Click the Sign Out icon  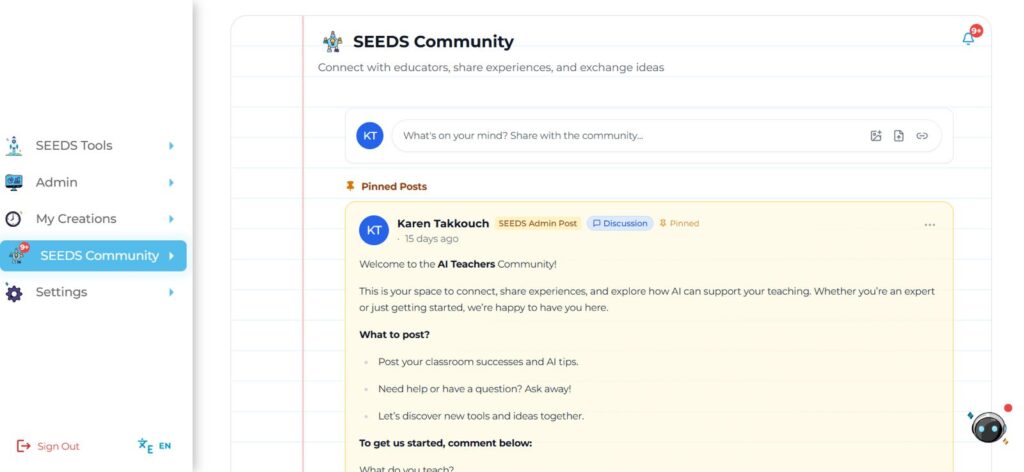pyautogui.click(x=24, y=446)
